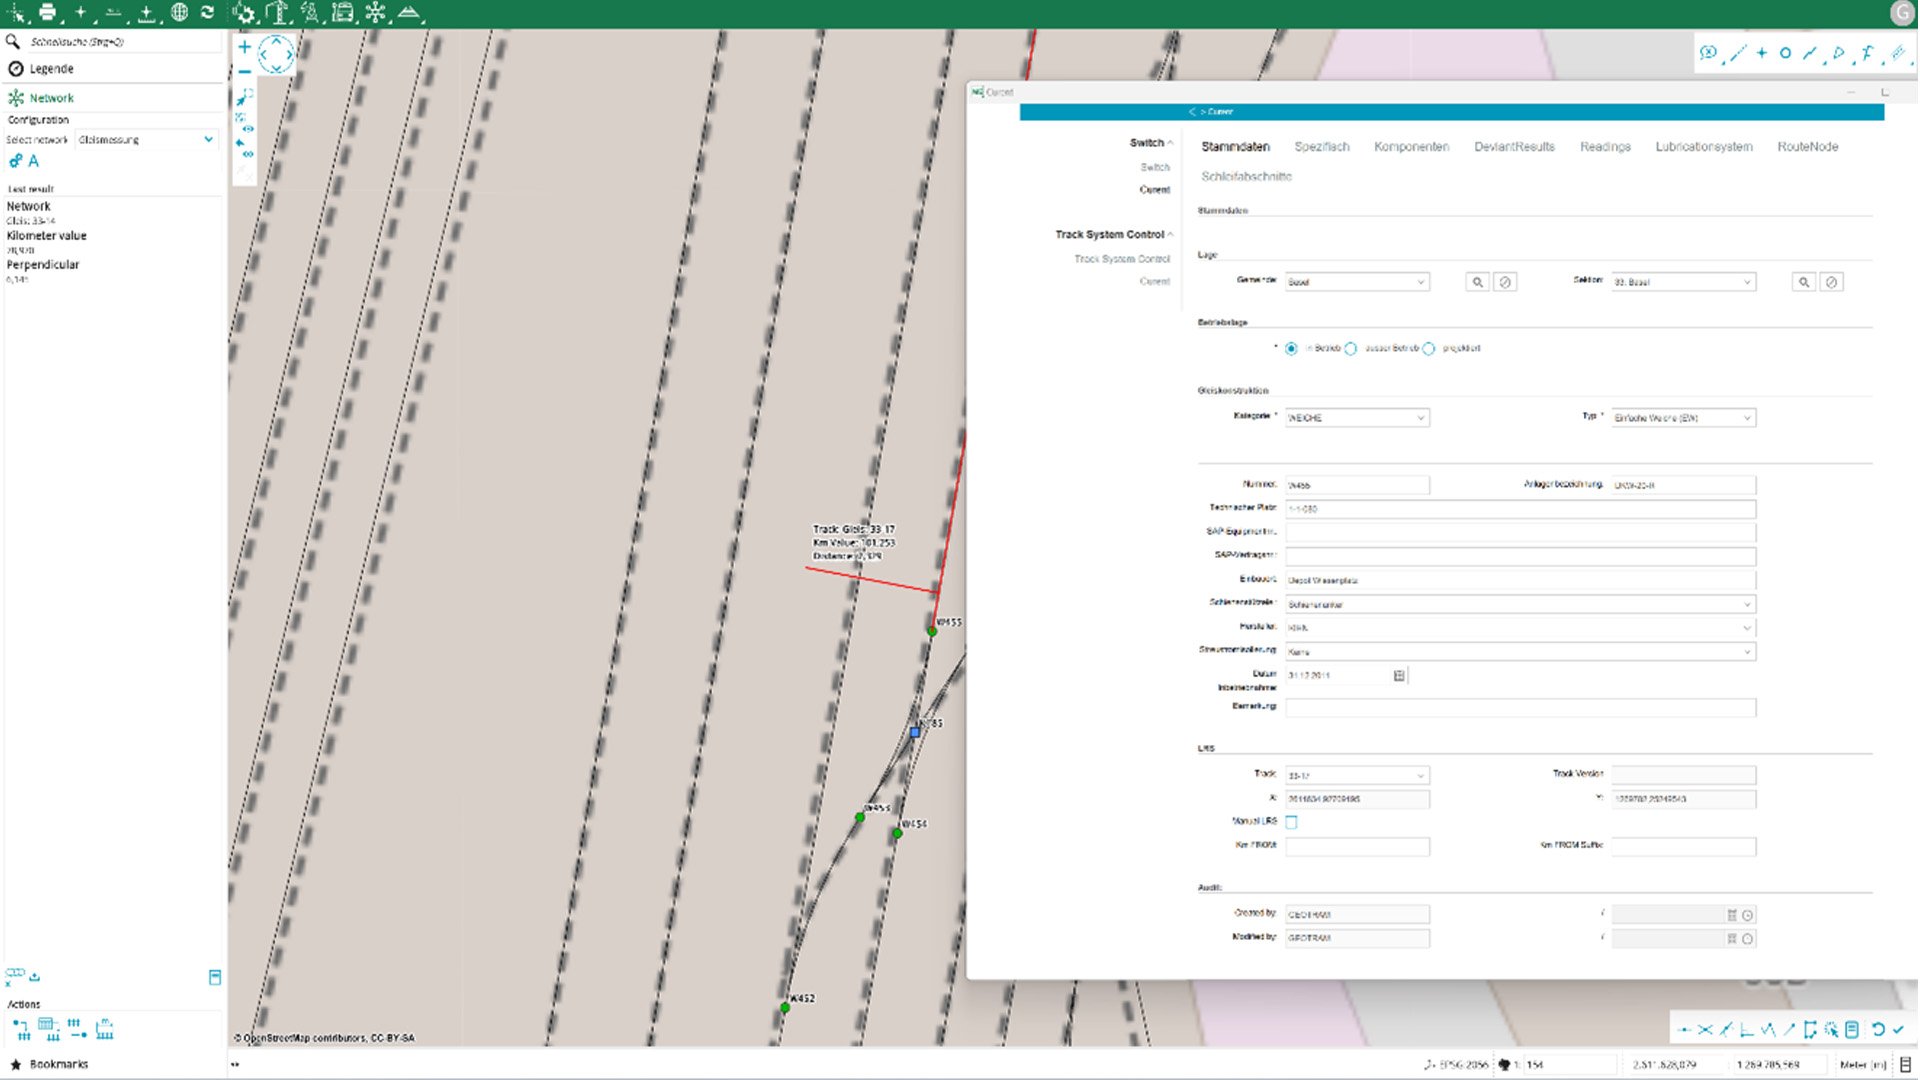The image size is (1920, 1080).
Task: Switch to the Komponenten tab
Action: click(x=1411, y=147)
